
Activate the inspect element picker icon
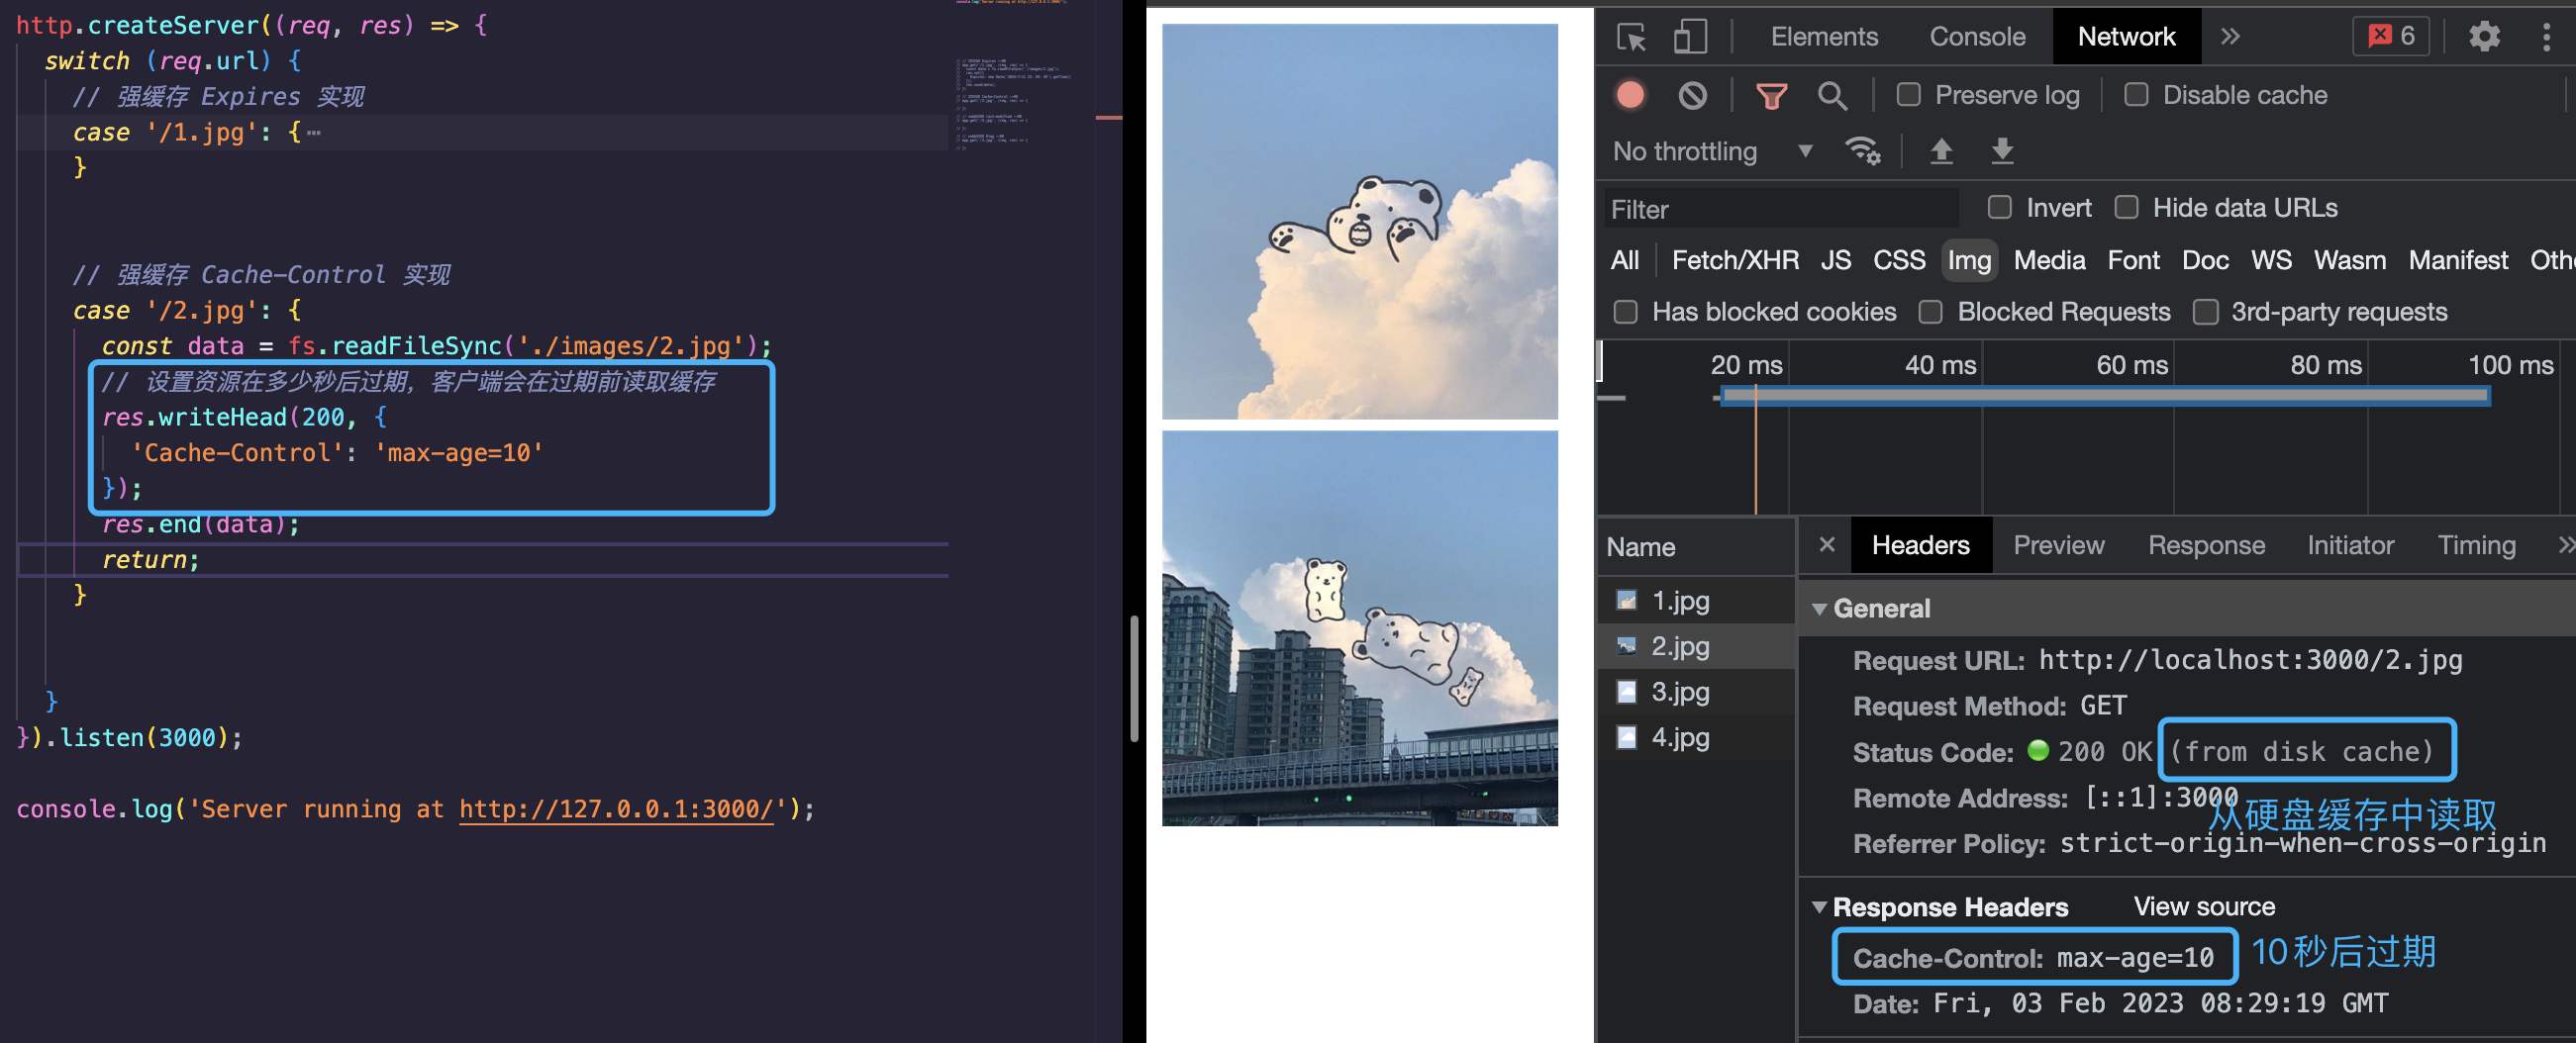tap(1631, 37)
